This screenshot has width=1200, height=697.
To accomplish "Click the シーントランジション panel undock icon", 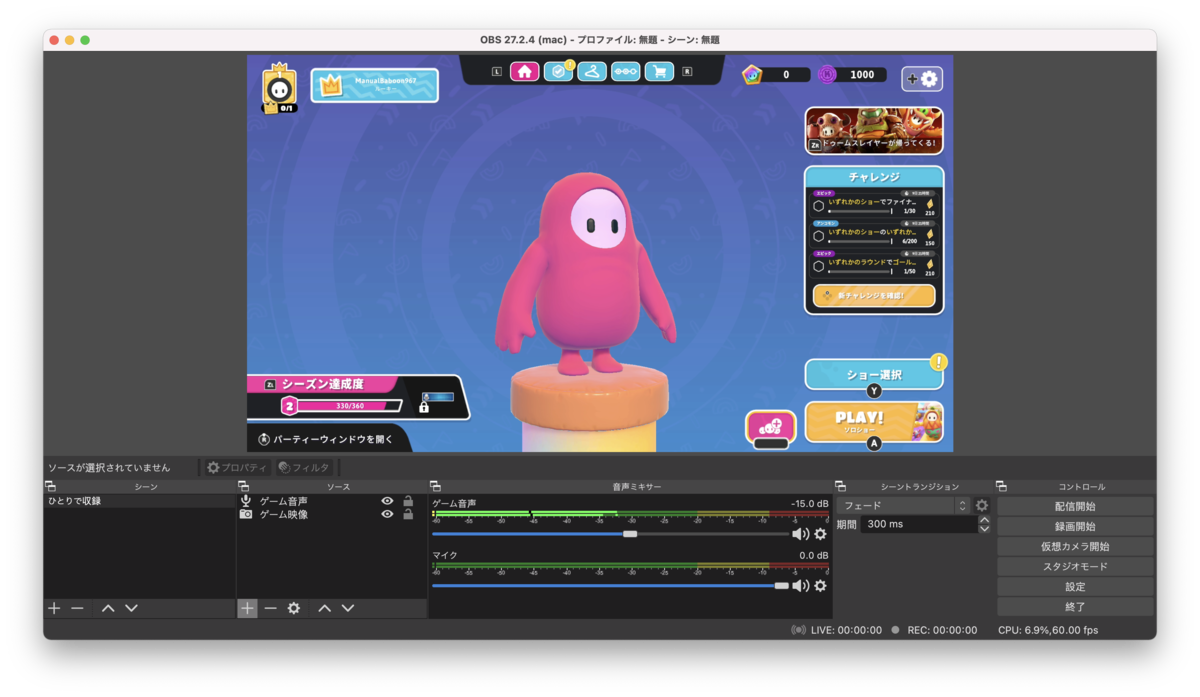I will tap(840, 486).
